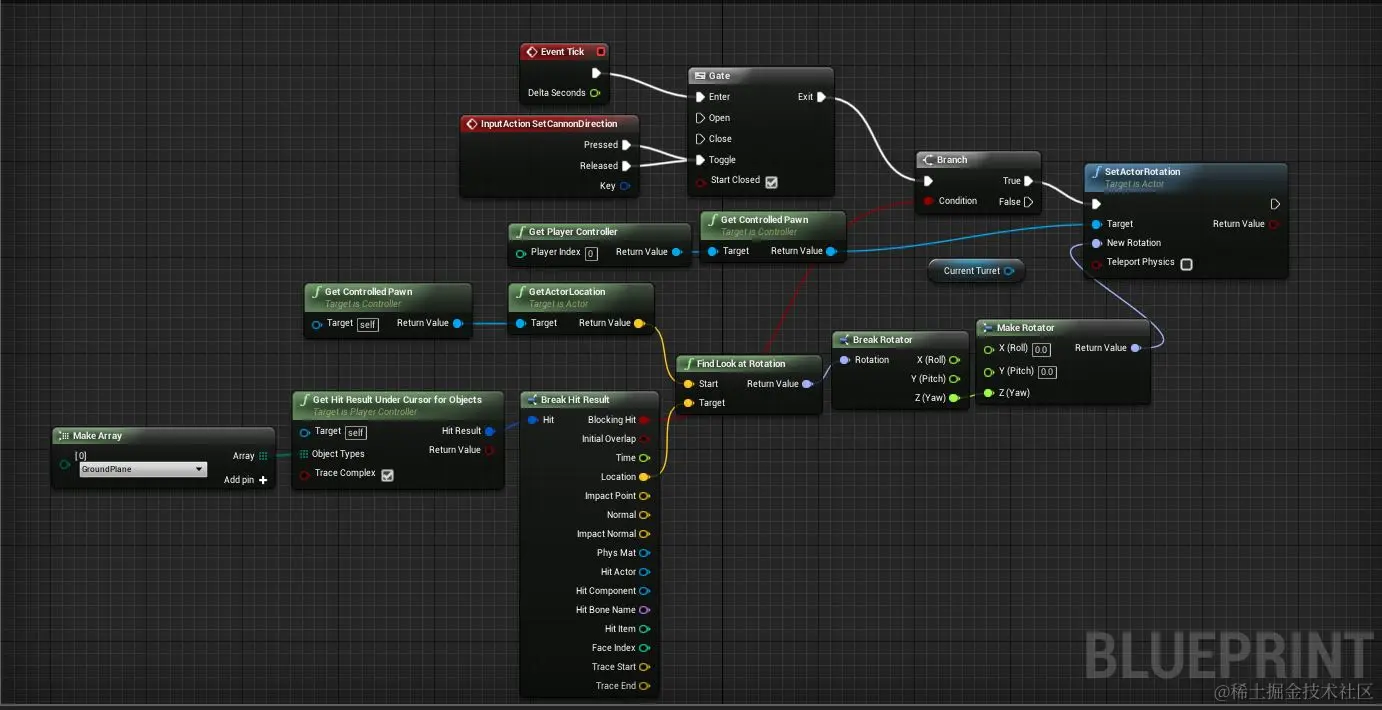Viewport: 1382px width, 710px height.
Task: Click the Find Look at Rotation Start pin
Action: tap(688, 384)
